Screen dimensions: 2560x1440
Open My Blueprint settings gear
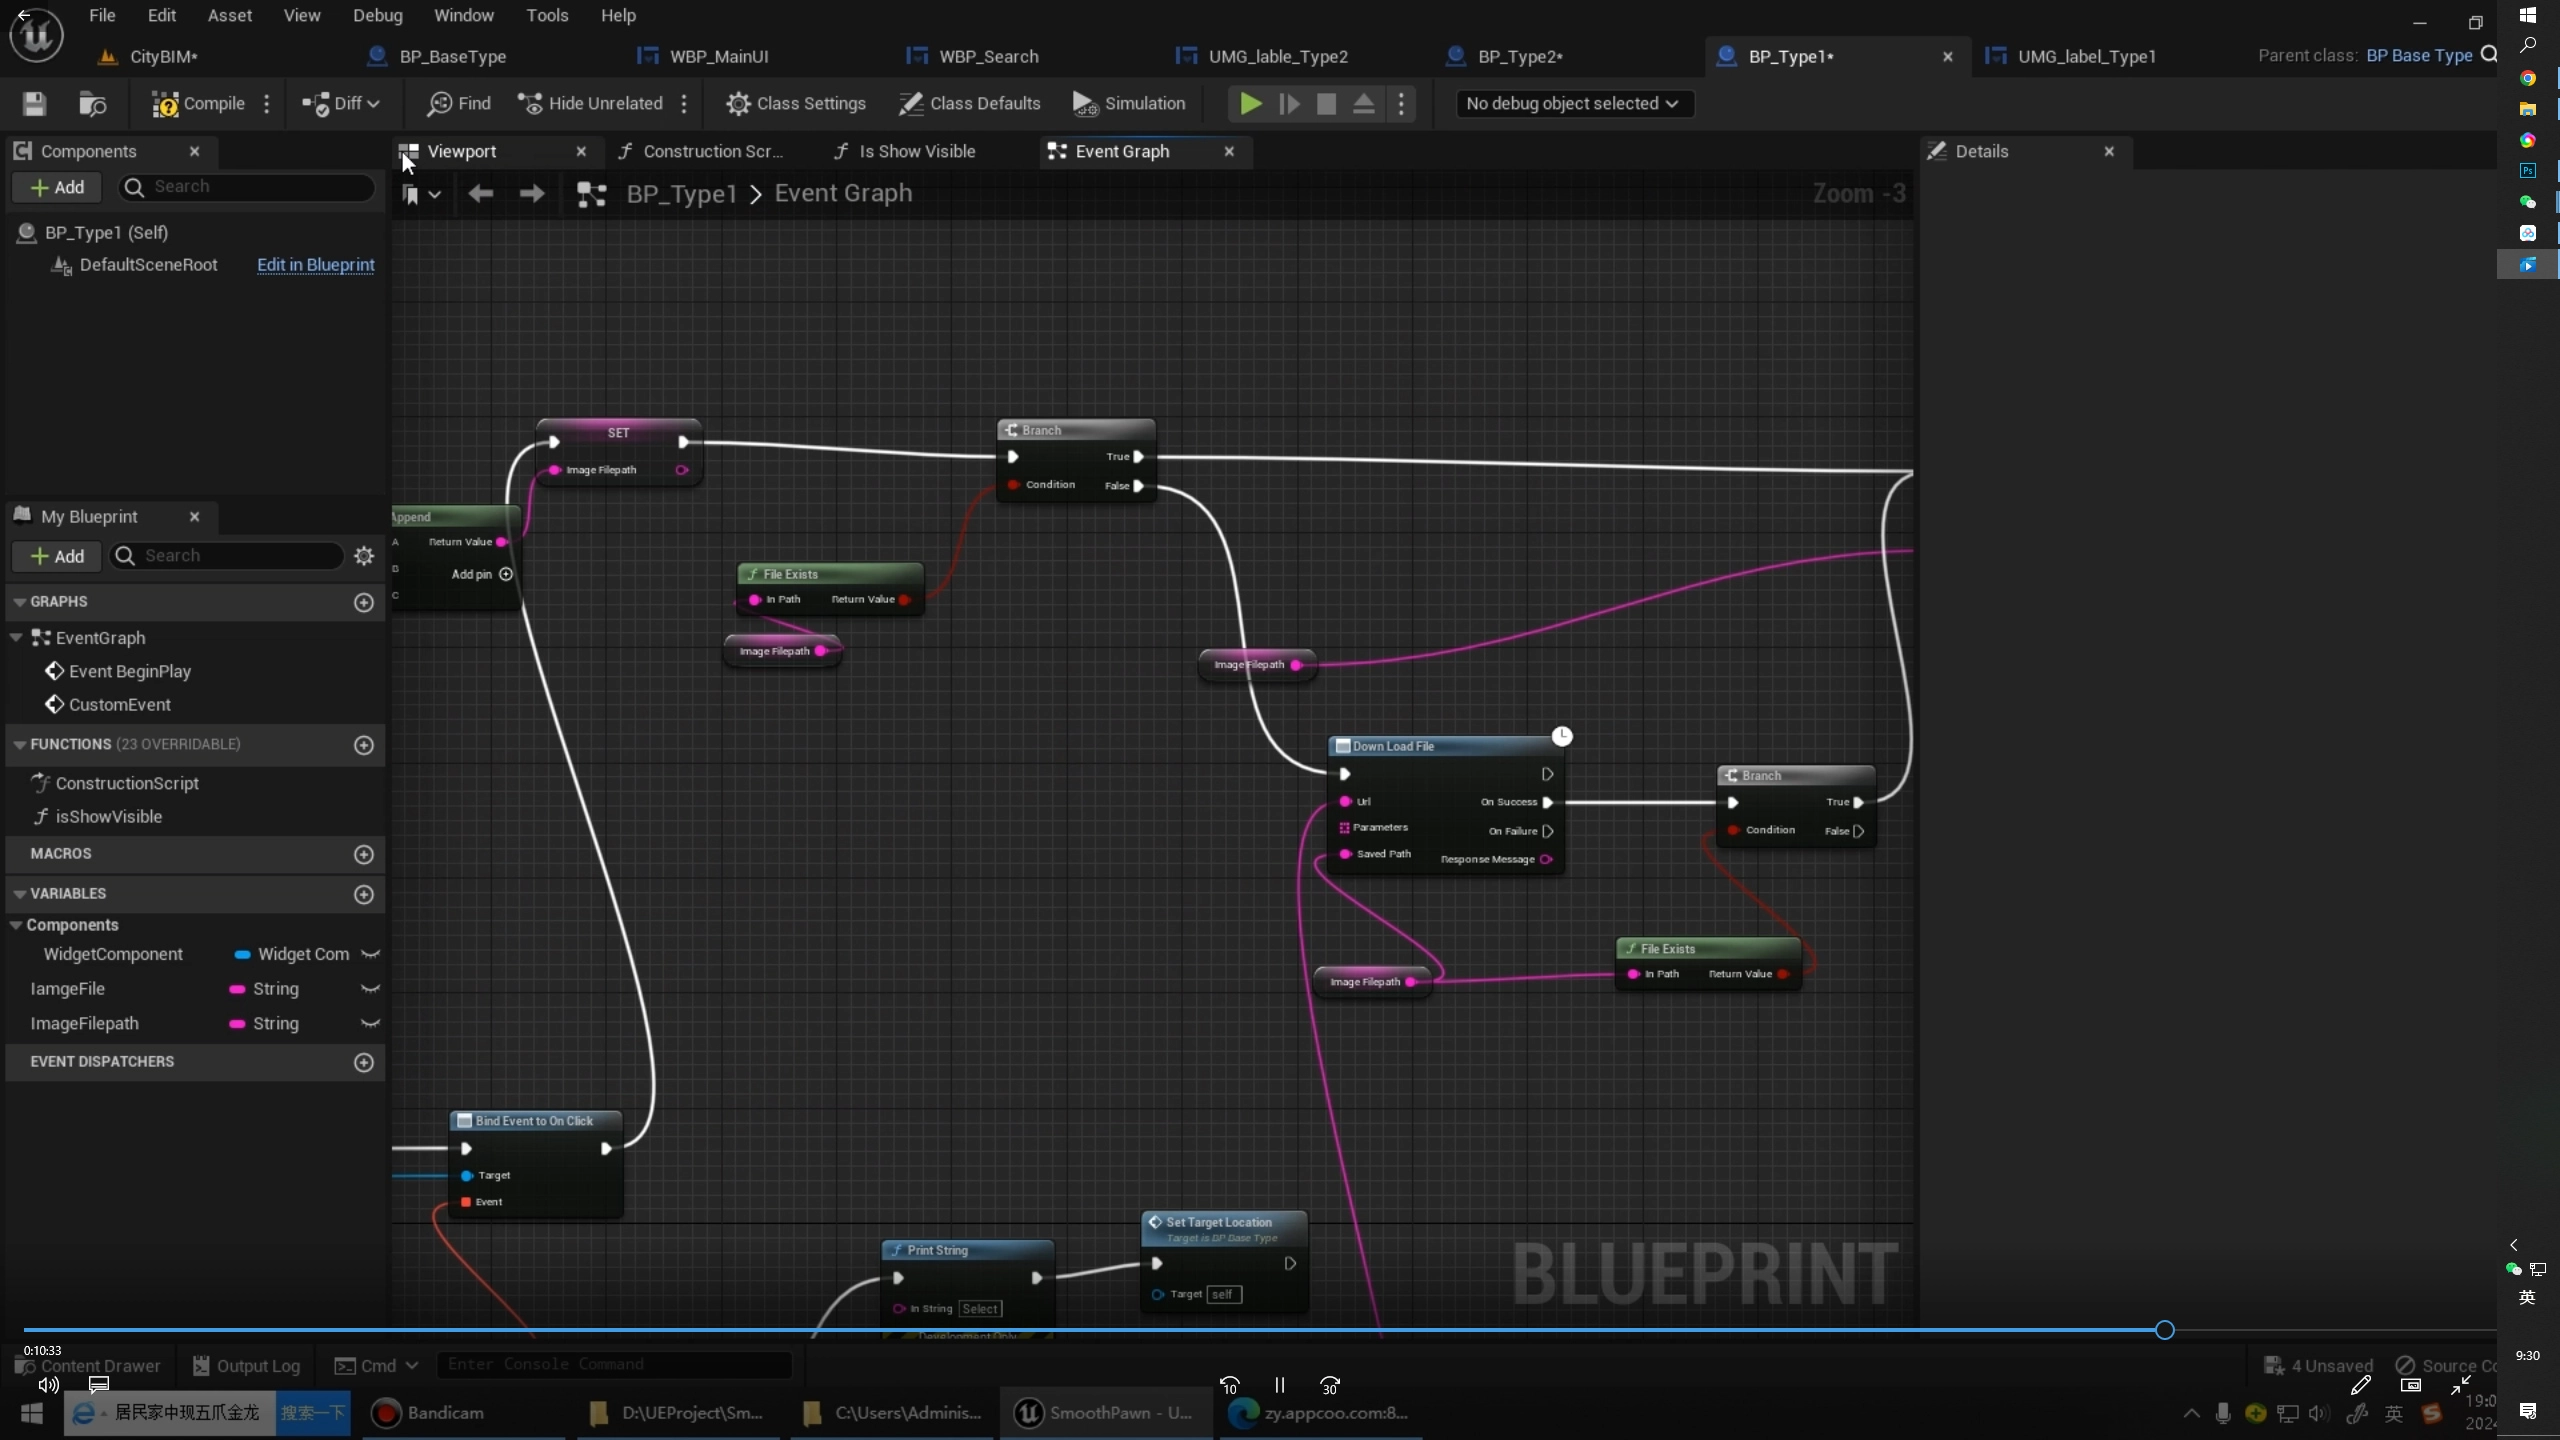pyautogui.click(x=364, y=556)
